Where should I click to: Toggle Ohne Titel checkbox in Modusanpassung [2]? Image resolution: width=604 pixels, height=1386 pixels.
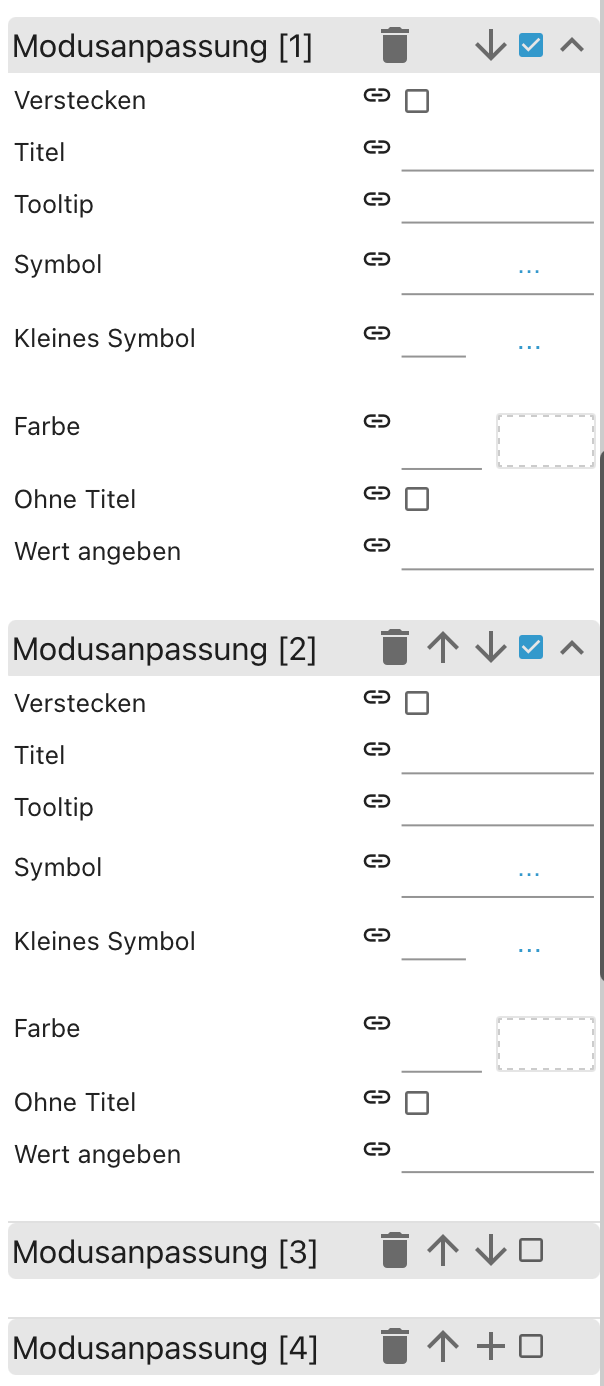coord(417,1103)
